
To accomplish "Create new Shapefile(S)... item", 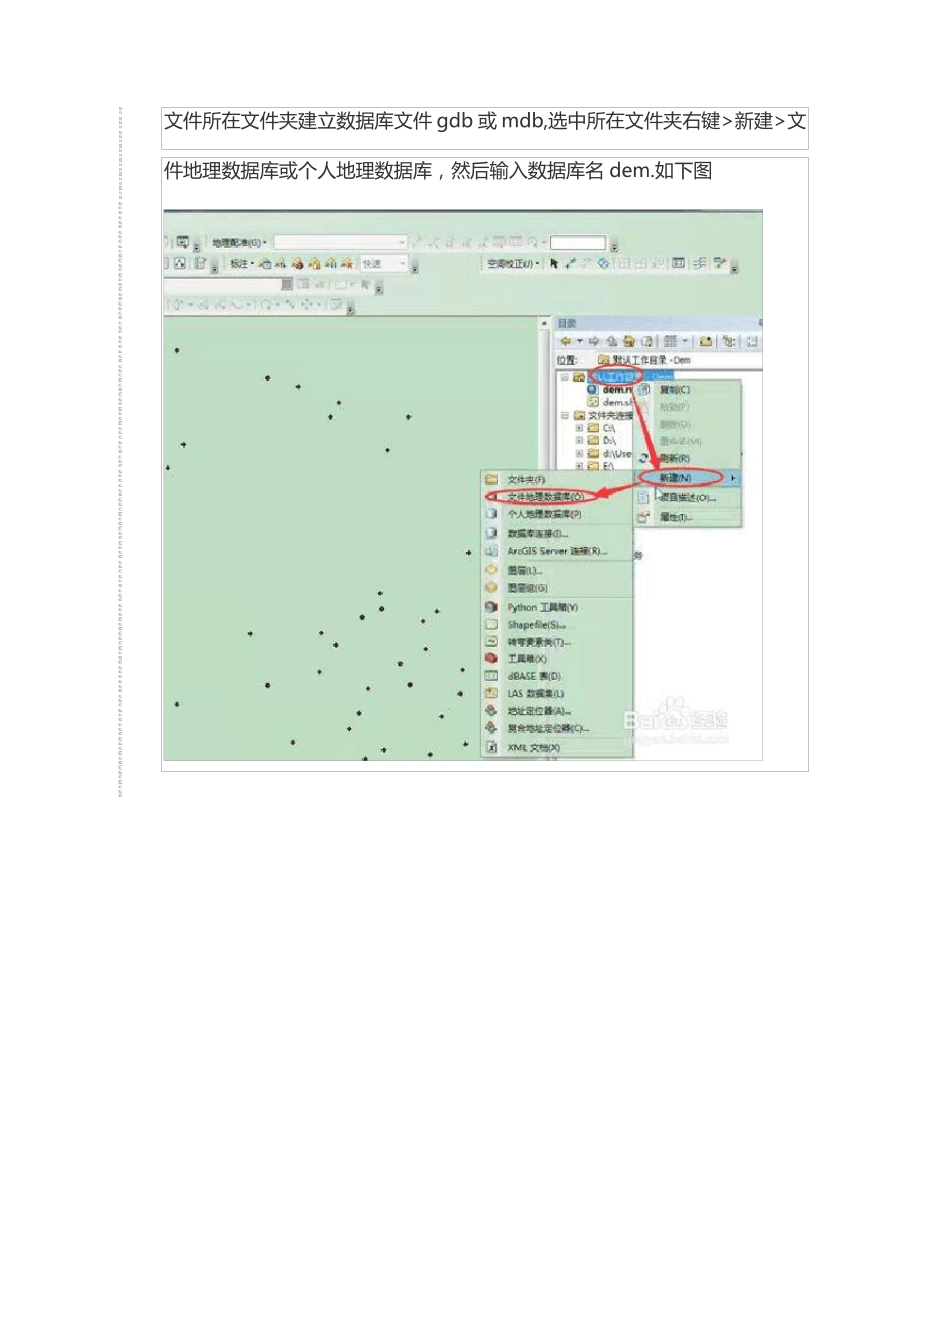I will [x=557, y=625].
